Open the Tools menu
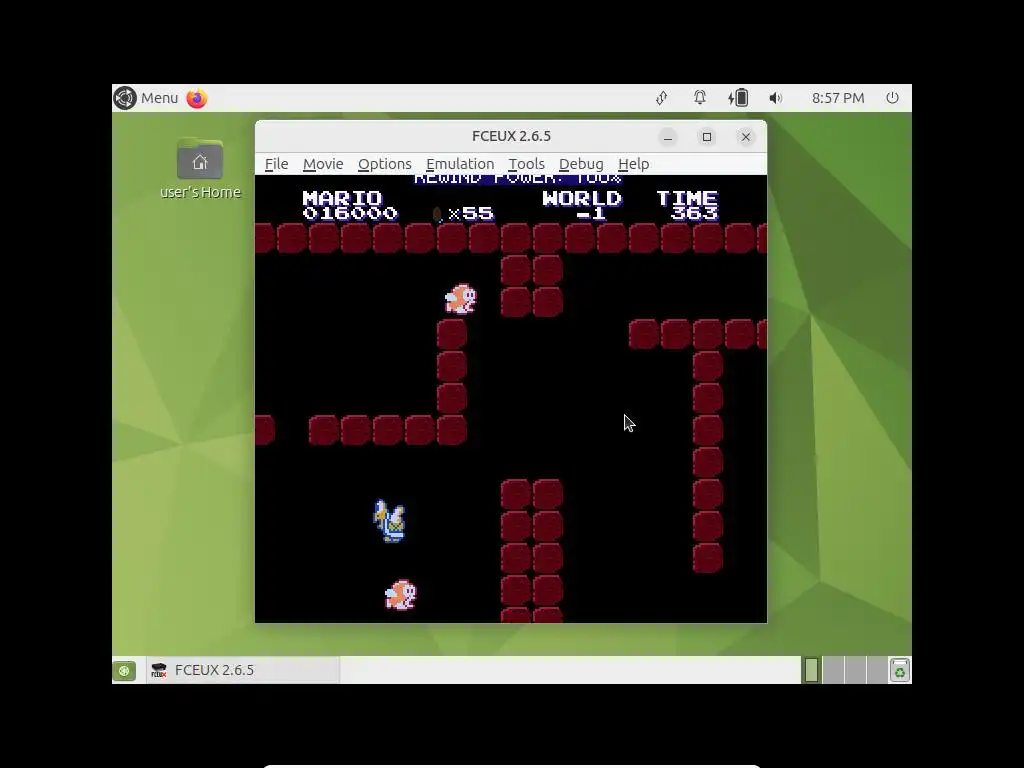The height and width of the screenshot is (768, 1024). (526, 164)
